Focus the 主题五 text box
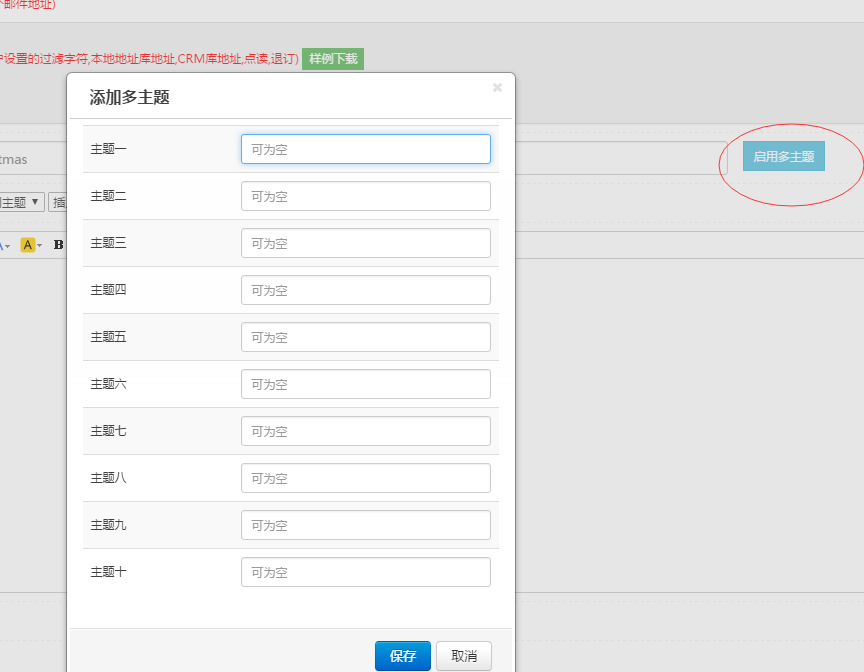Screen dimensions: 864x672 point(365,337)
